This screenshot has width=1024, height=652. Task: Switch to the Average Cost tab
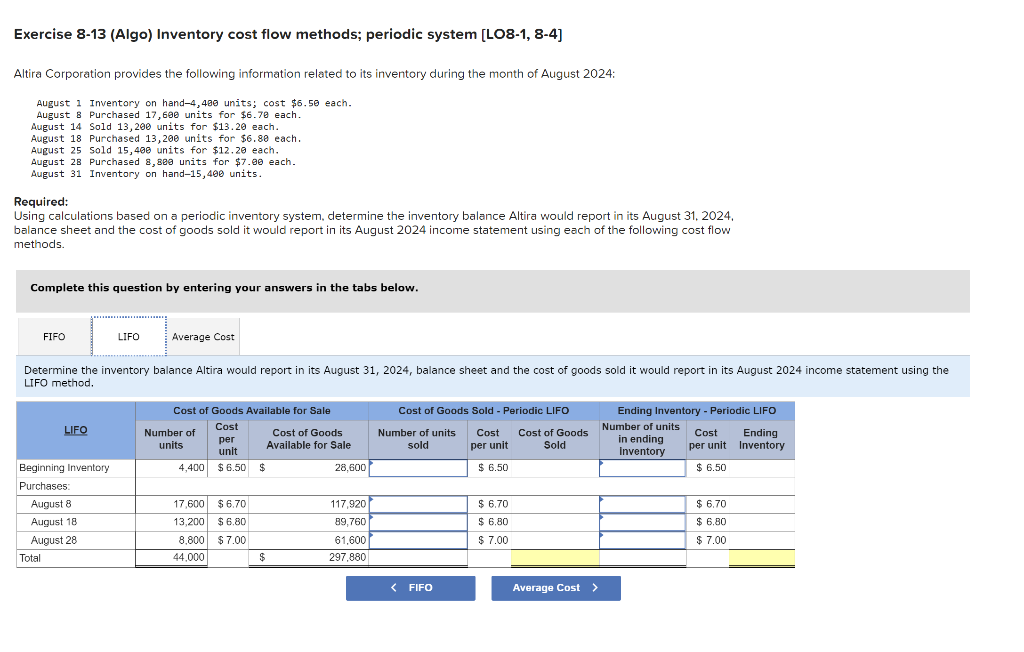pos(203,336)
